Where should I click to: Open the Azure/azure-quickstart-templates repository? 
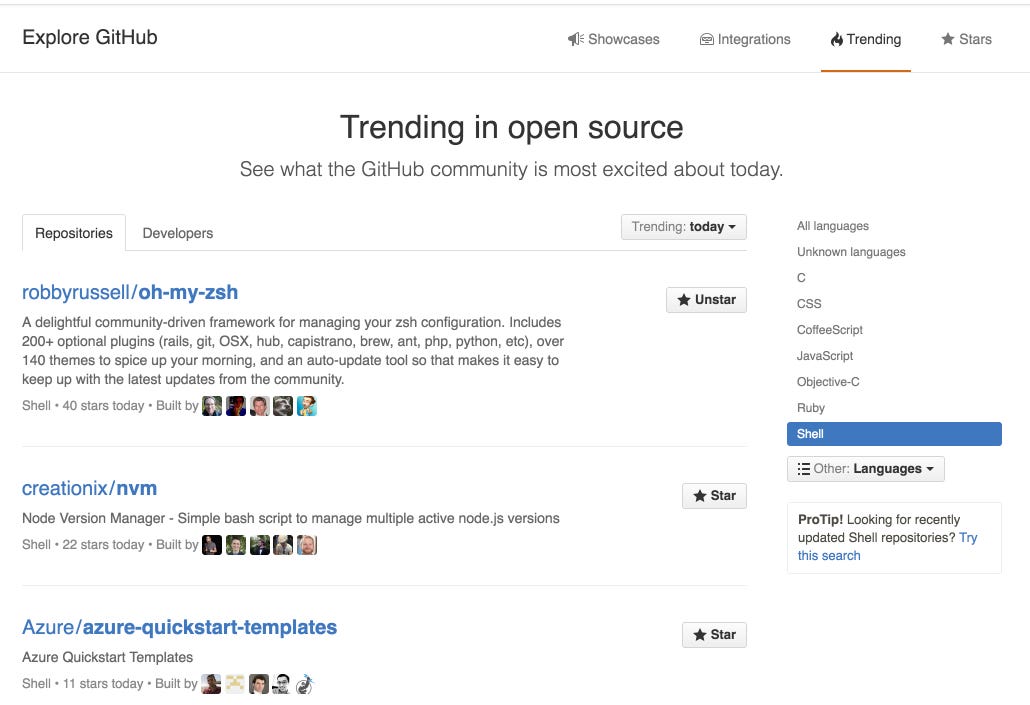click(179, 627)
